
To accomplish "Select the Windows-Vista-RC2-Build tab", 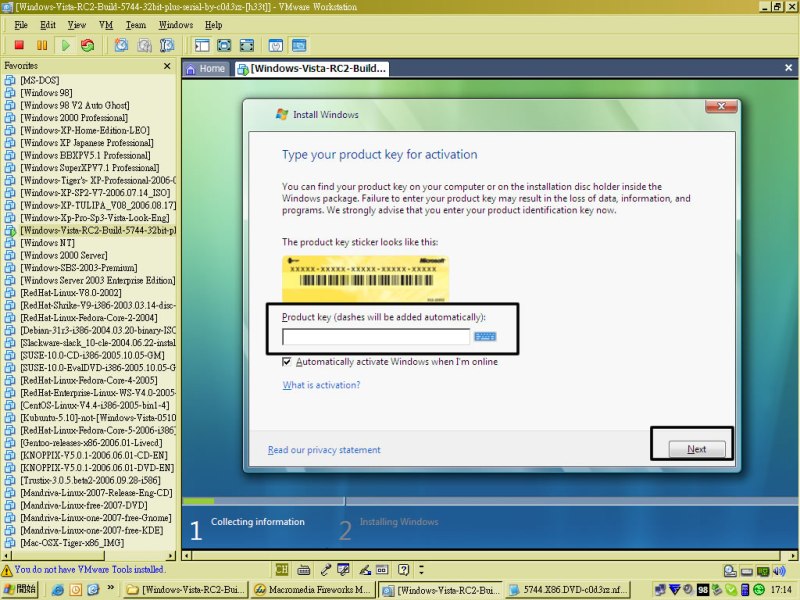I will 312,69.
